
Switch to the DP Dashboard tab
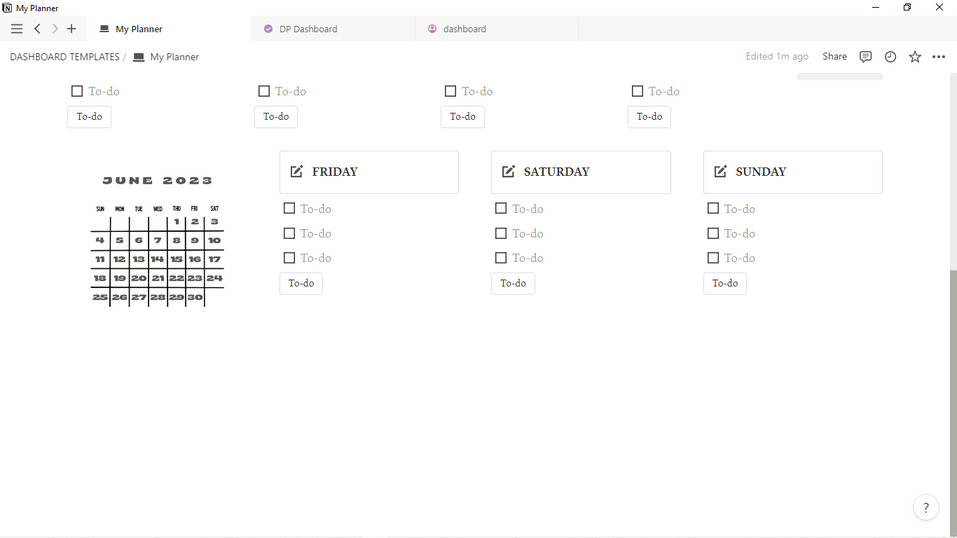click(x=308, y=29)
